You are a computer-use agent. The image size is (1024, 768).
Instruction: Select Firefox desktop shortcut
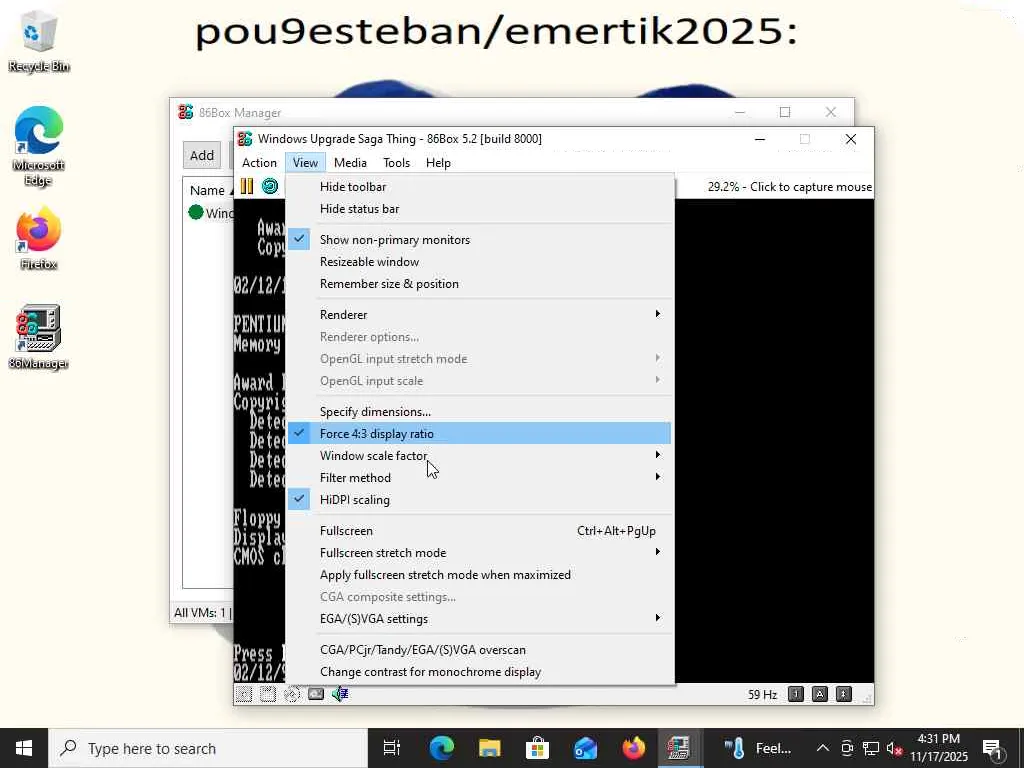pyautogui.click(x=39, y=238)
